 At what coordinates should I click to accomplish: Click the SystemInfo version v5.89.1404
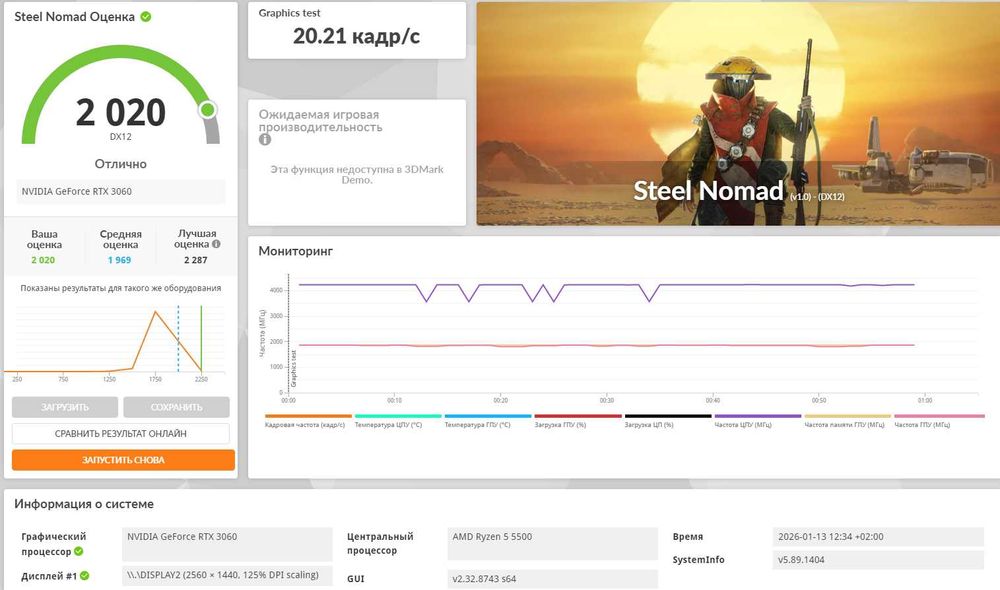point(878,560)
